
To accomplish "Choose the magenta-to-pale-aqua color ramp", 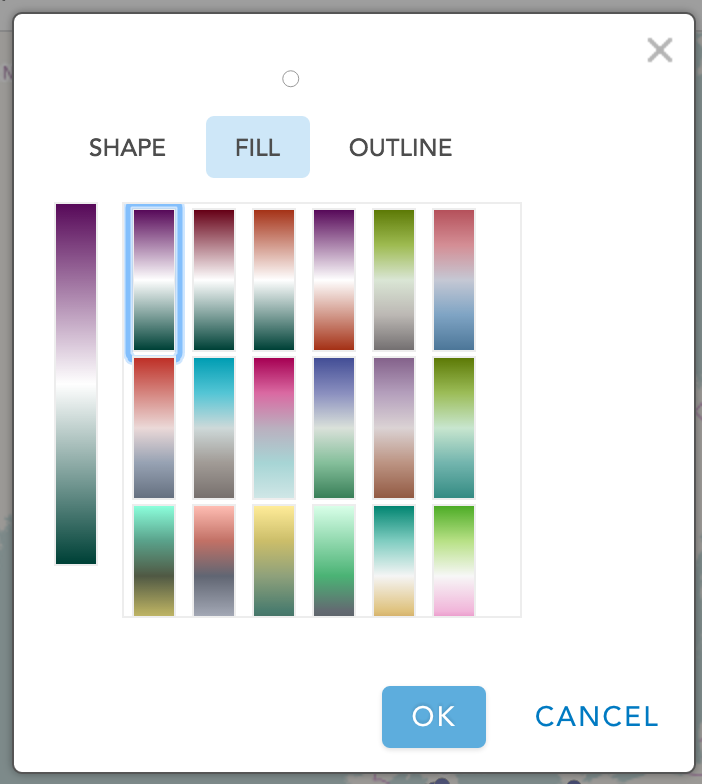I will click(274, 428).
